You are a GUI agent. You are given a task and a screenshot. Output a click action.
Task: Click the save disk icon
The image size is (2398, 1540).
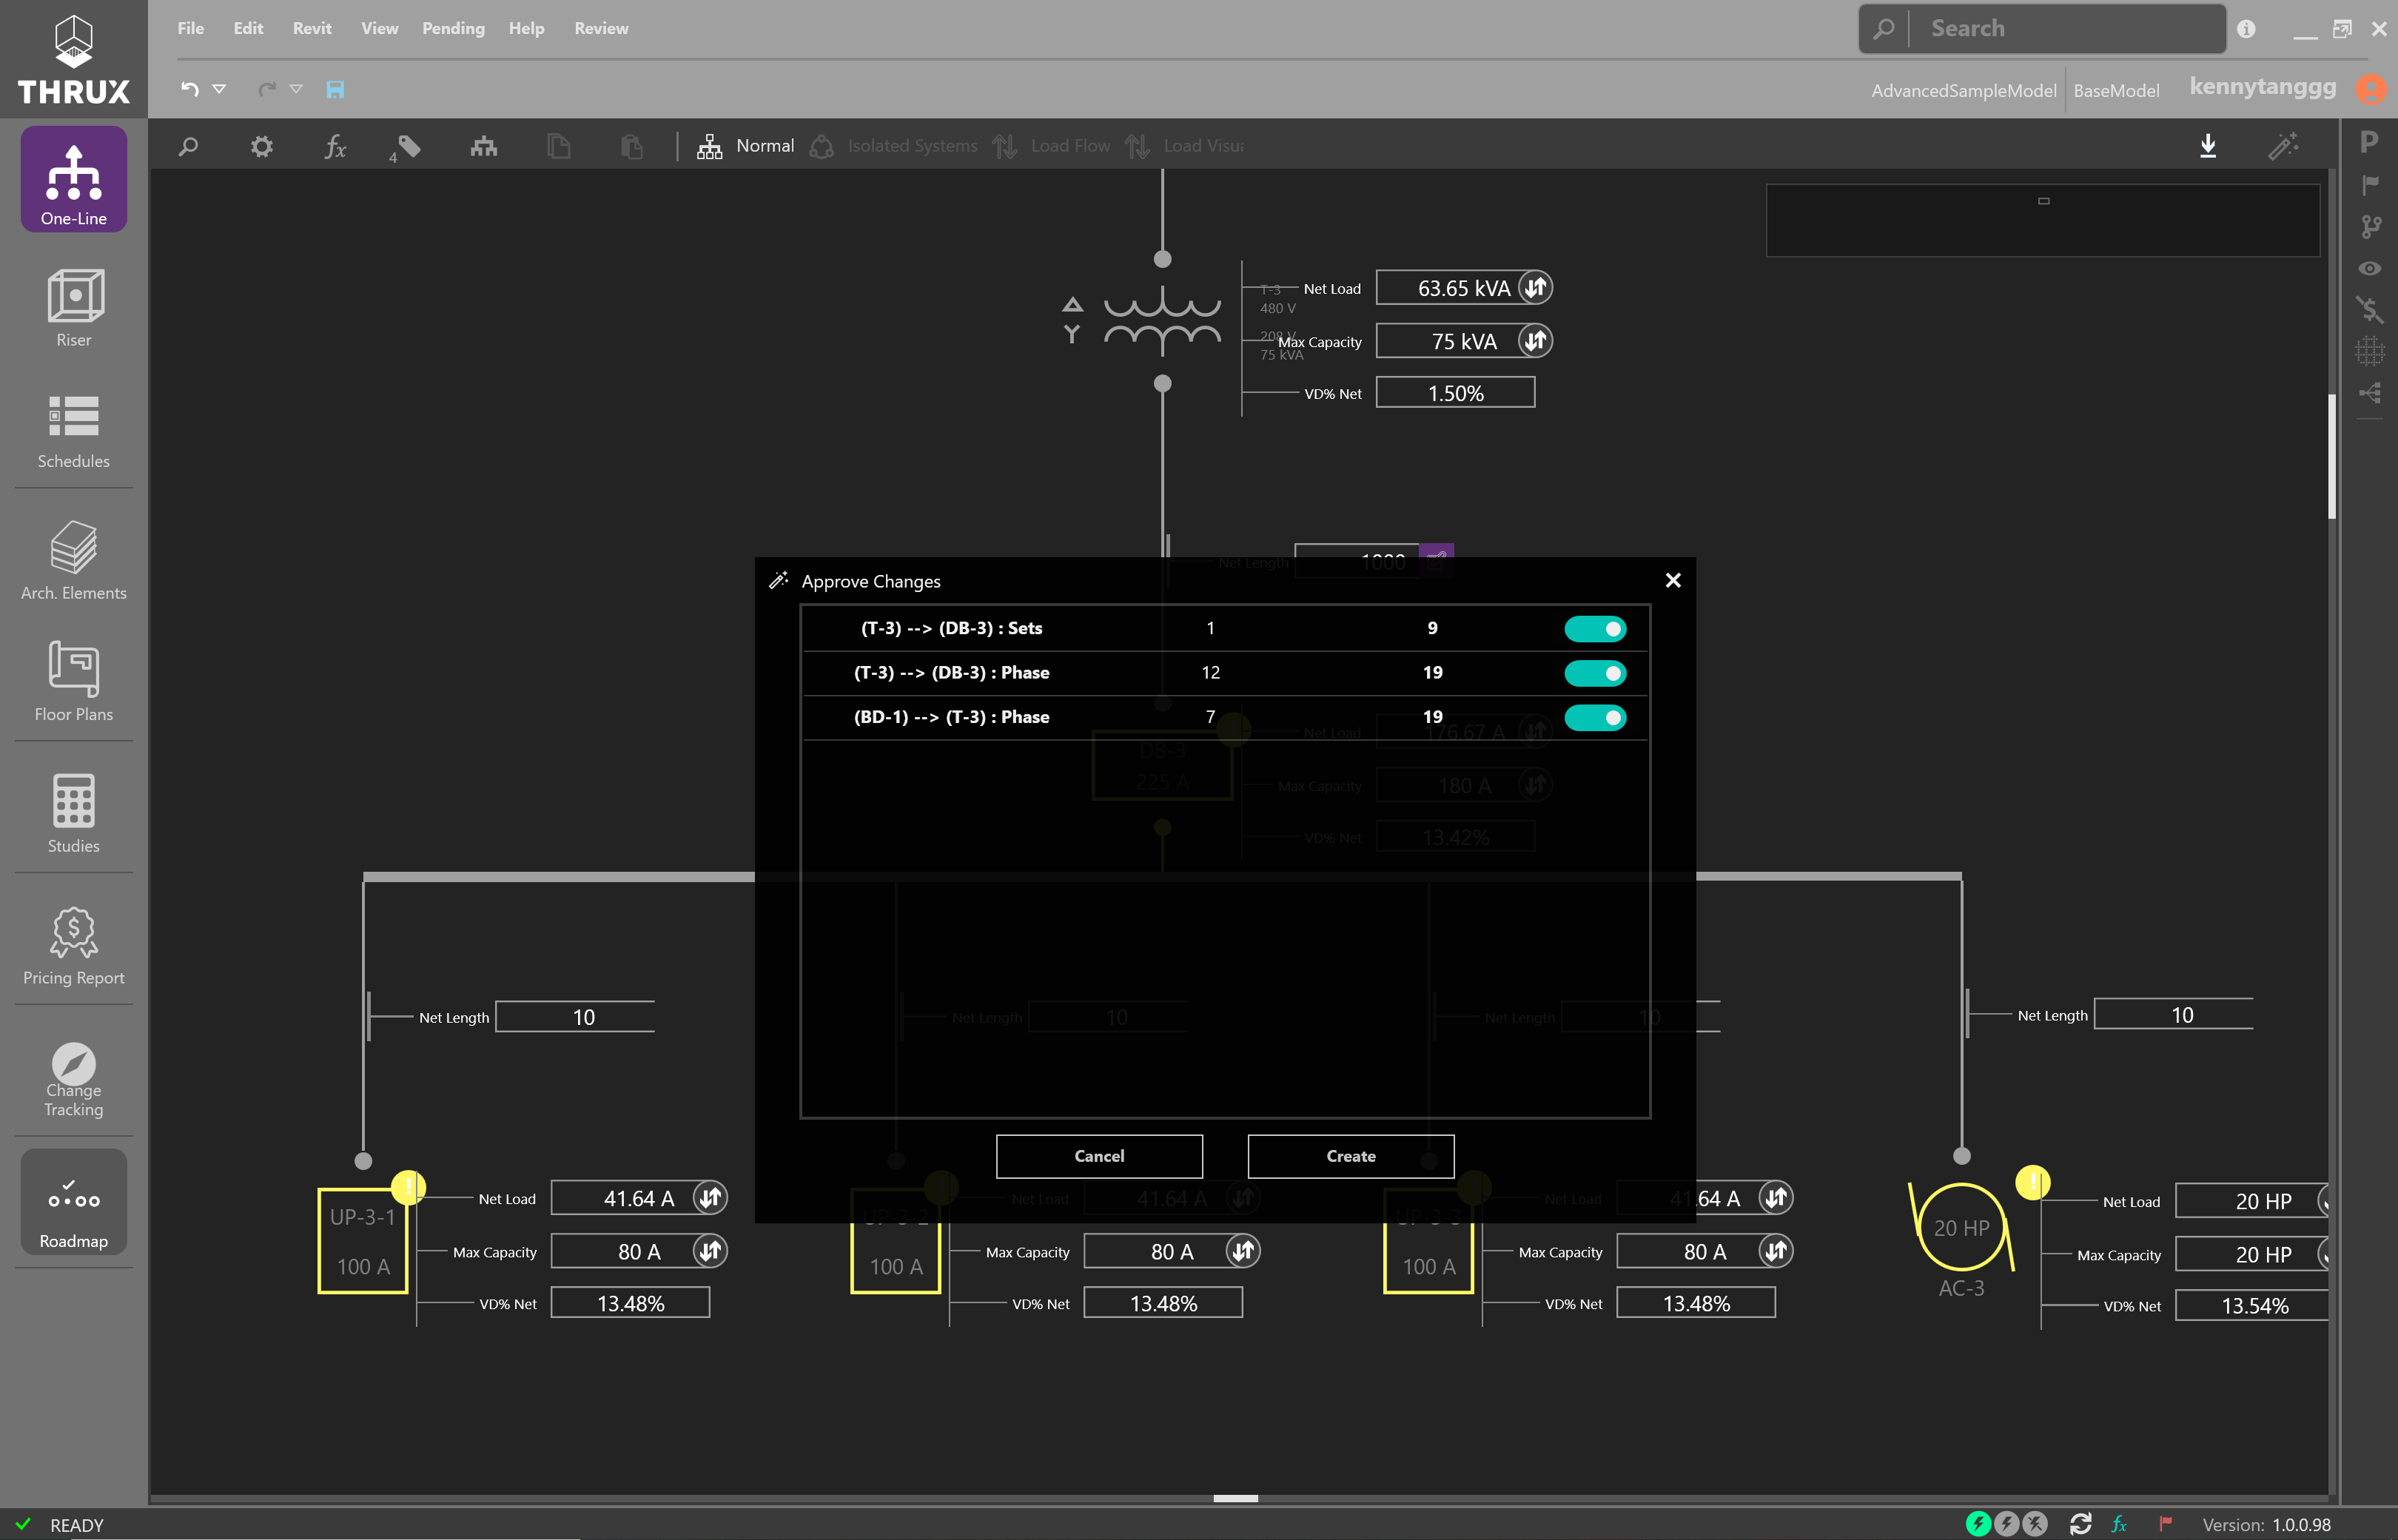pos(335,90)
